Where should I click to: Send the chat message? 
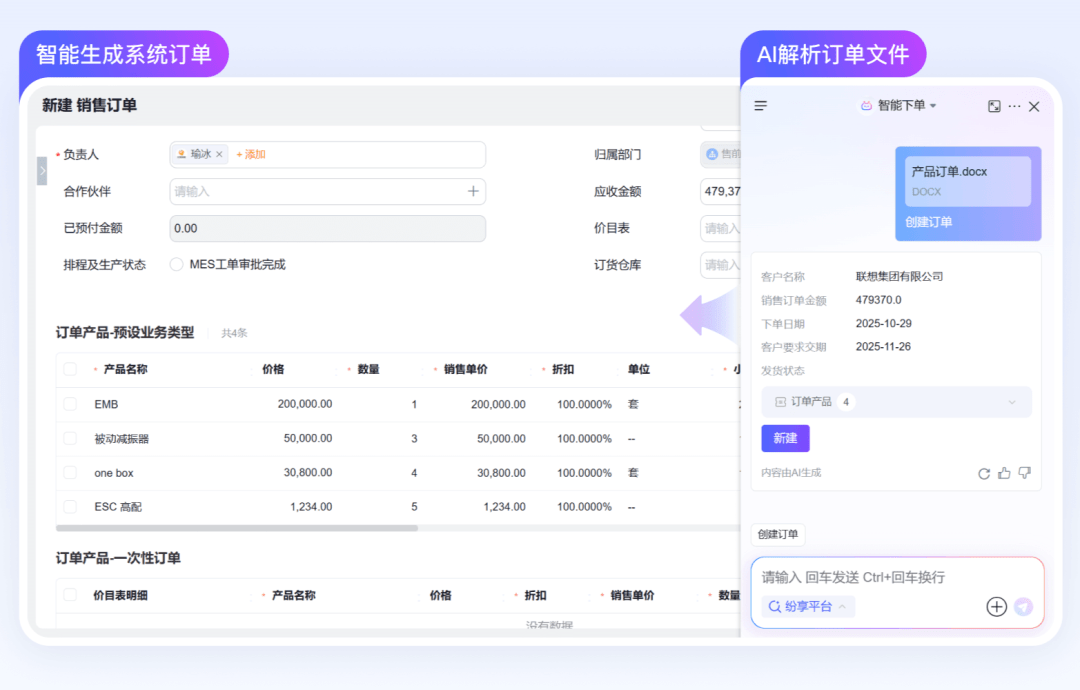[1022, 606]
